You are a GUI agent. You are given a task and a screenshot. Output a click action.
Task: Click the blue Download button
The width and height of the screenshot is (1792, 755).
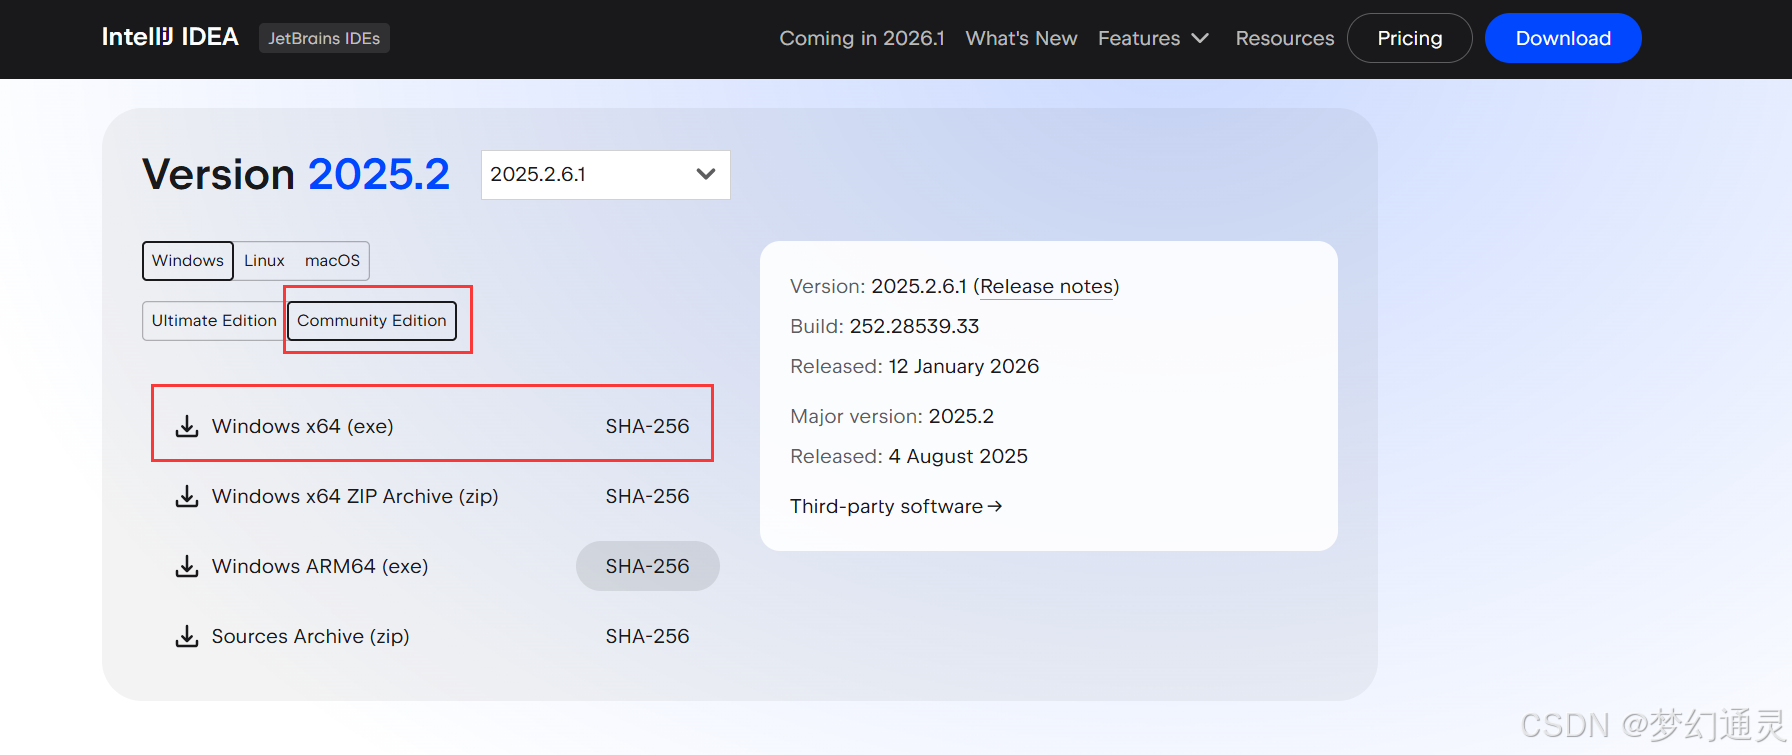(x=1563, y=38)
